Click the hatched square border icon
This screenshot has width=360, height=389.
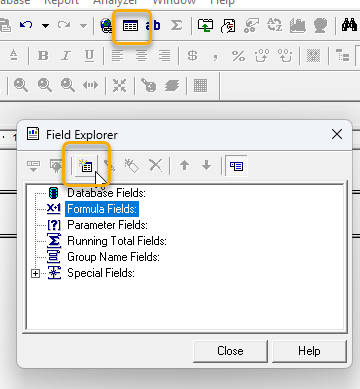tap(313, 56)
